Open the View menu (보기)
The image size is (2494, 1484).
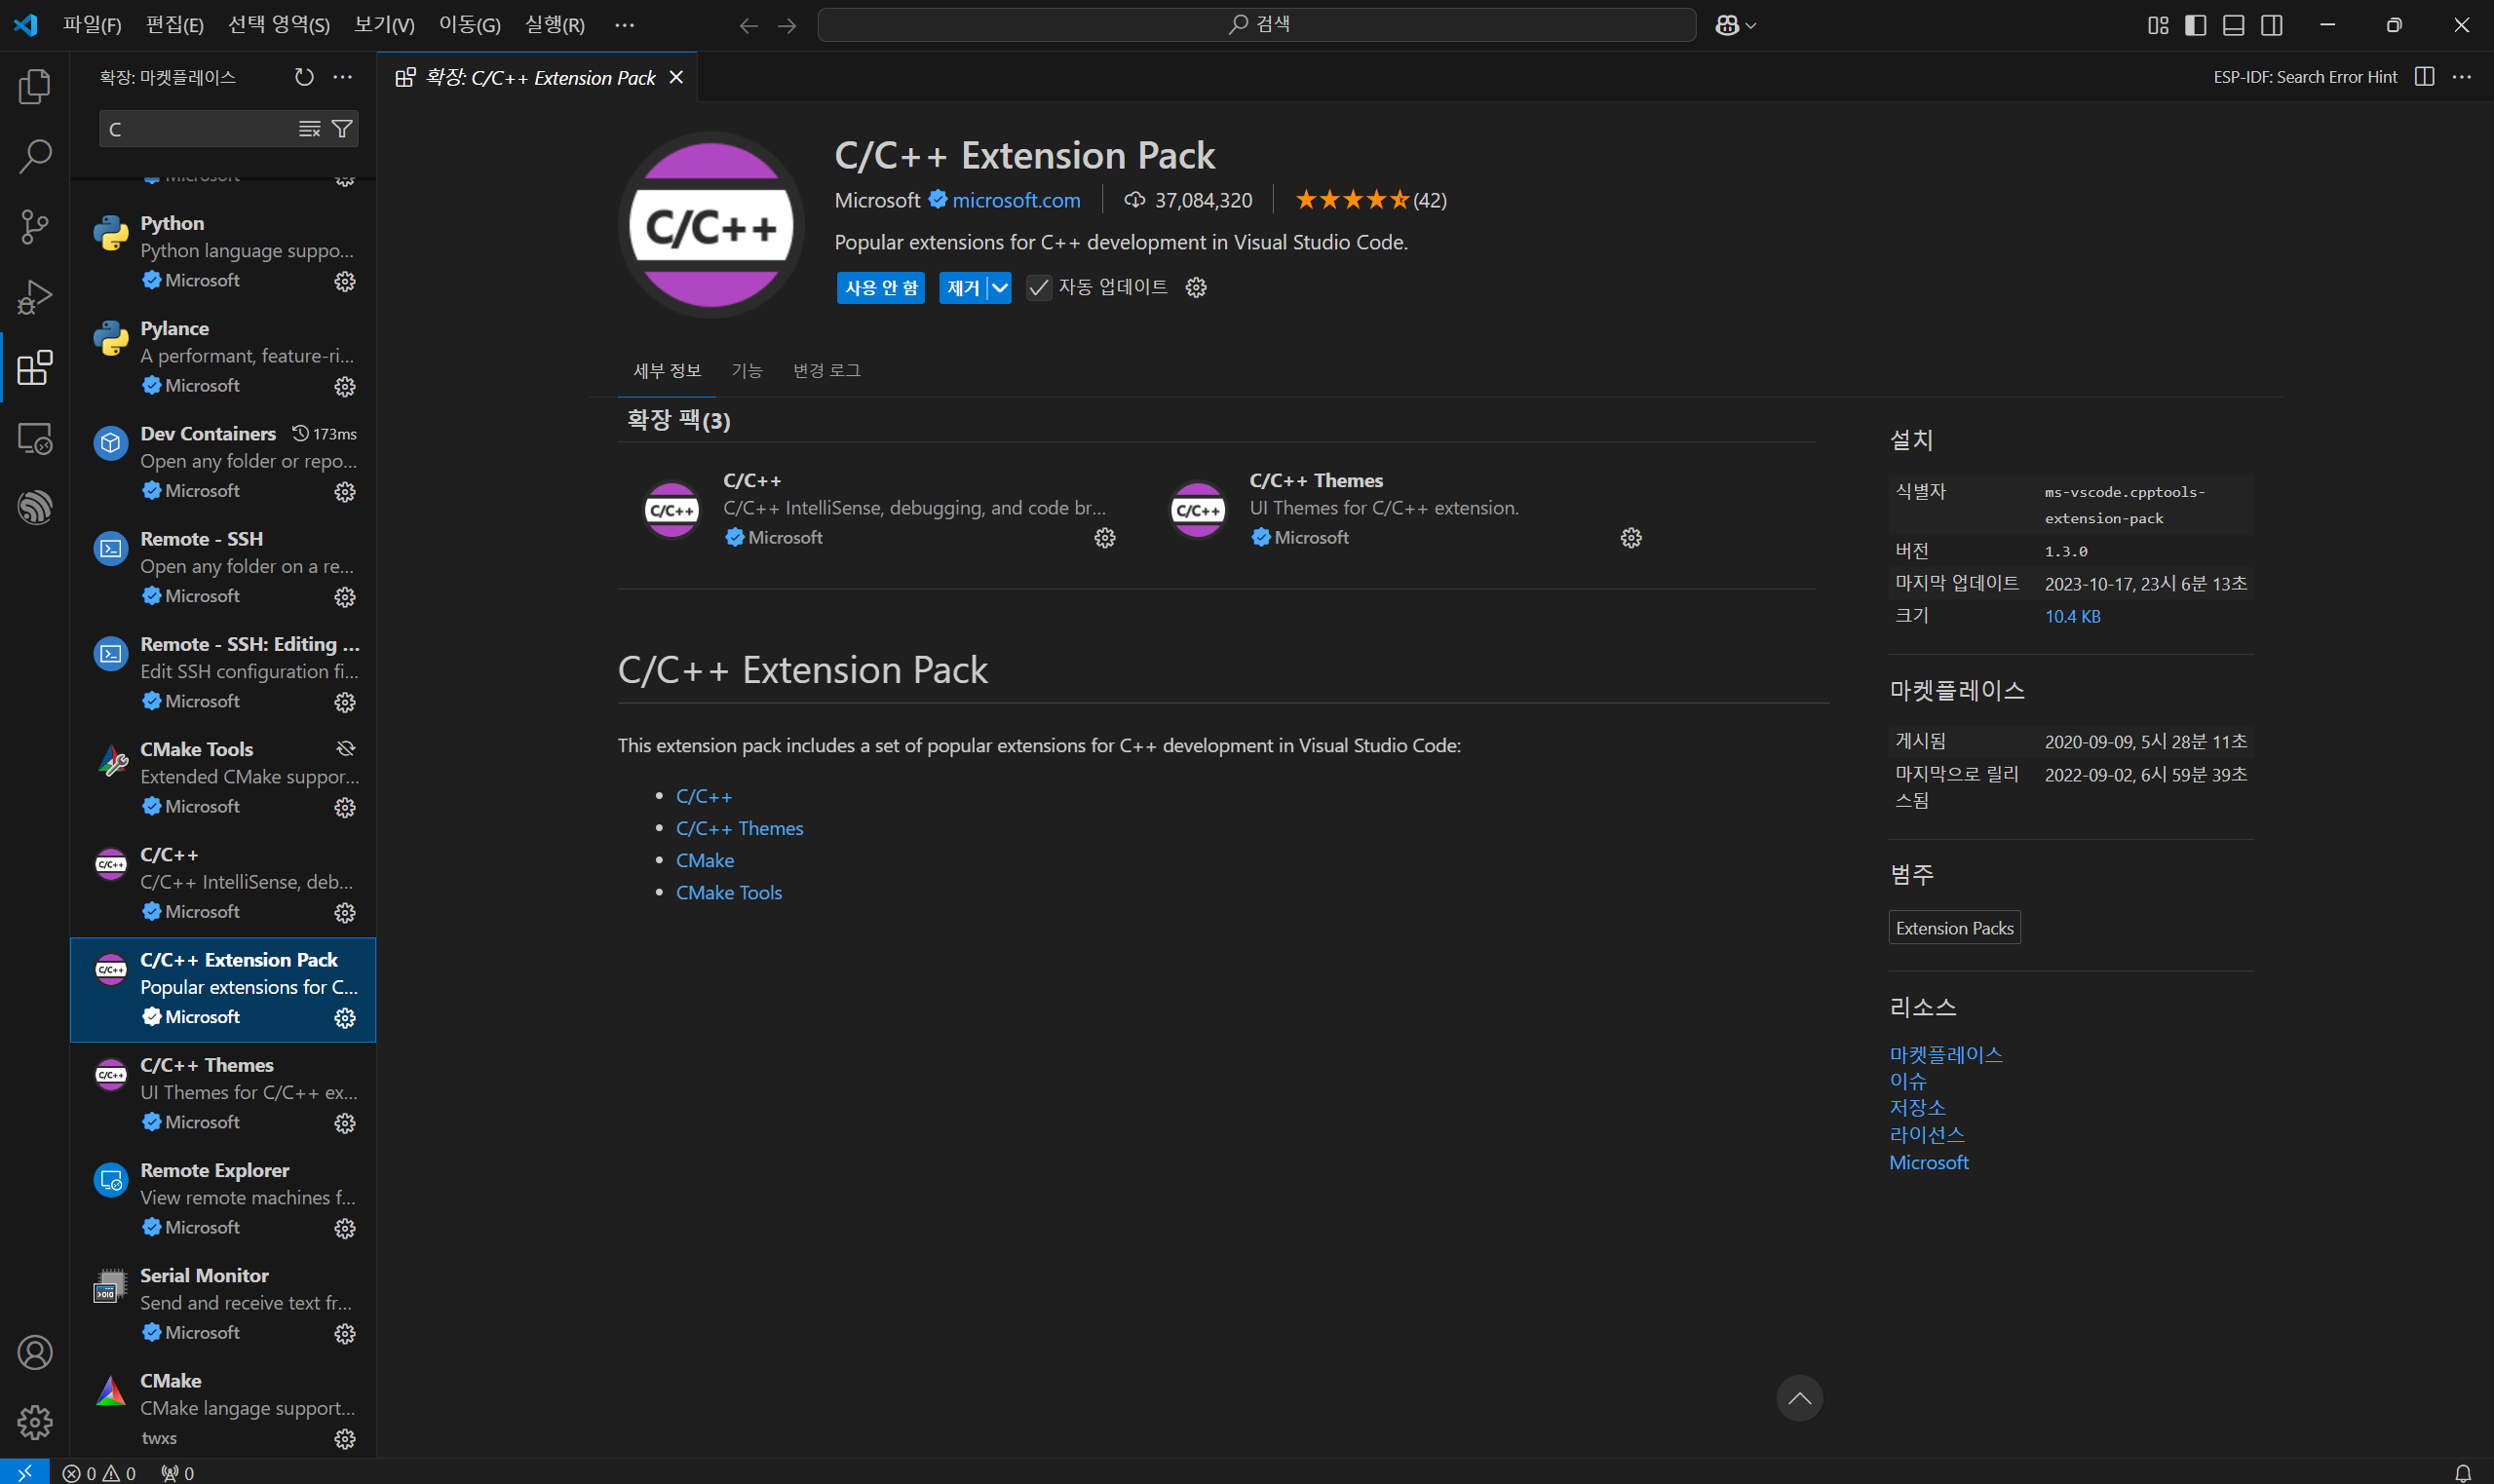pyautogui.click(x=384, y=25)
